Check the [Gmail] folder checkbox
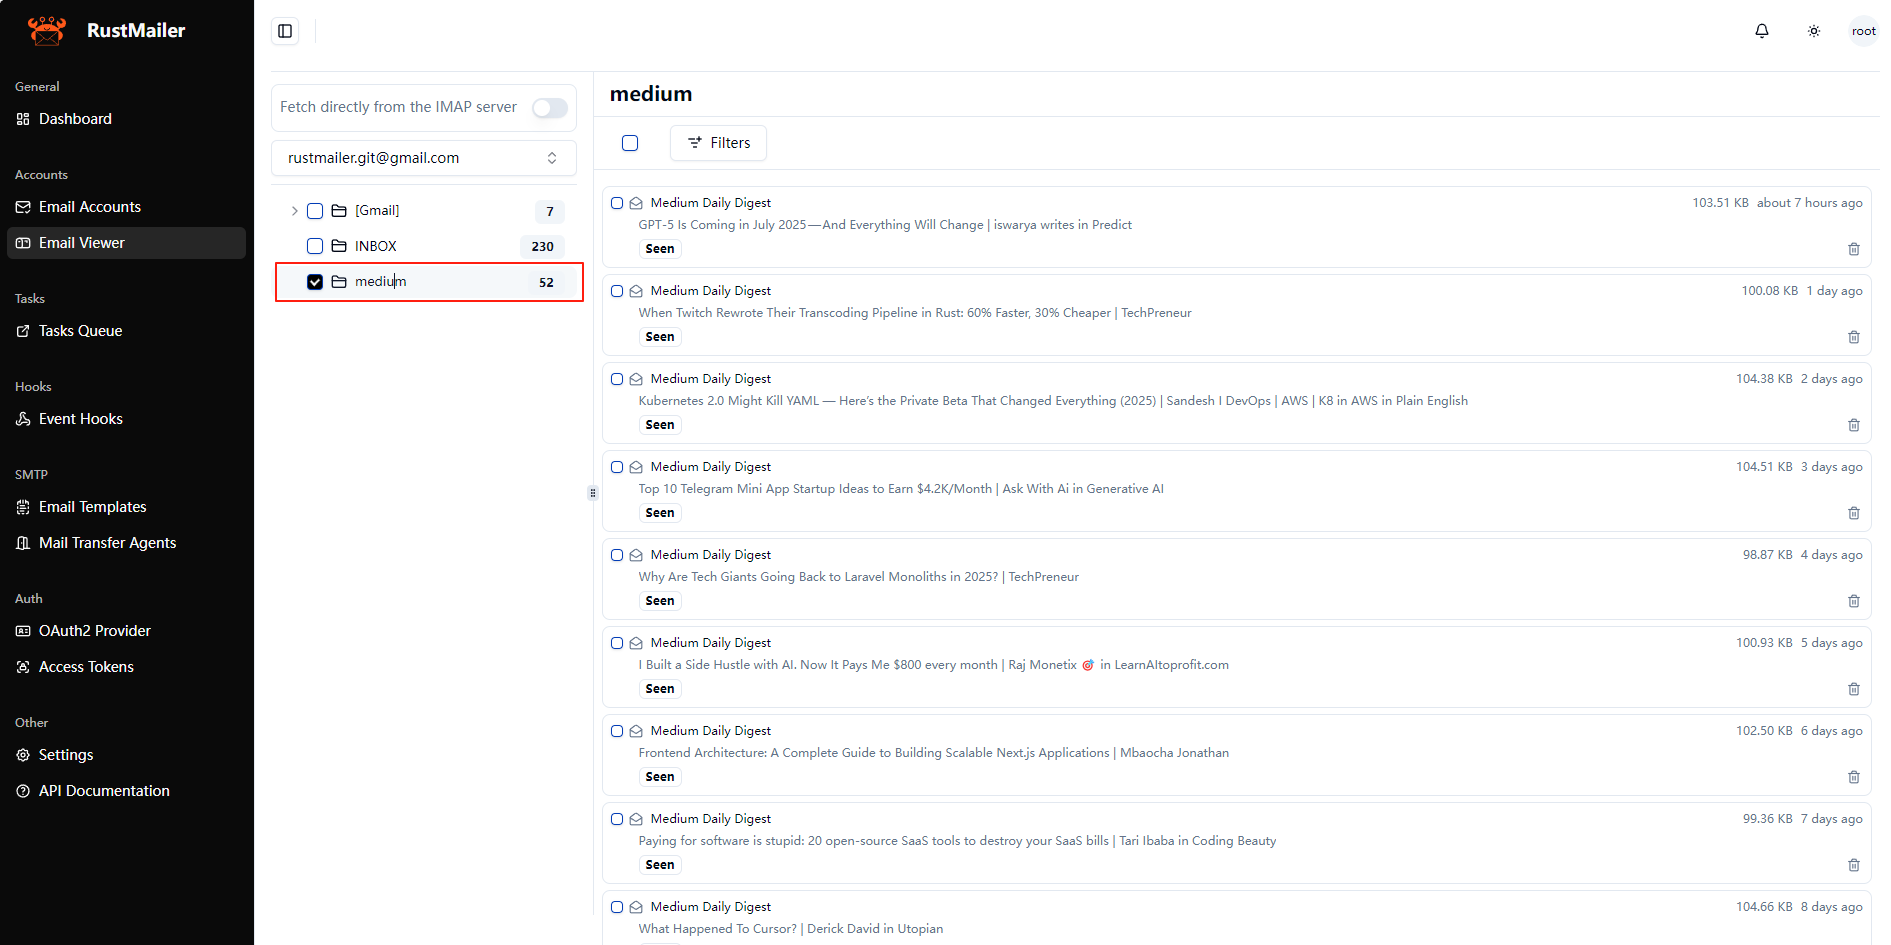 pyautogui.click(x=315, y=211)
